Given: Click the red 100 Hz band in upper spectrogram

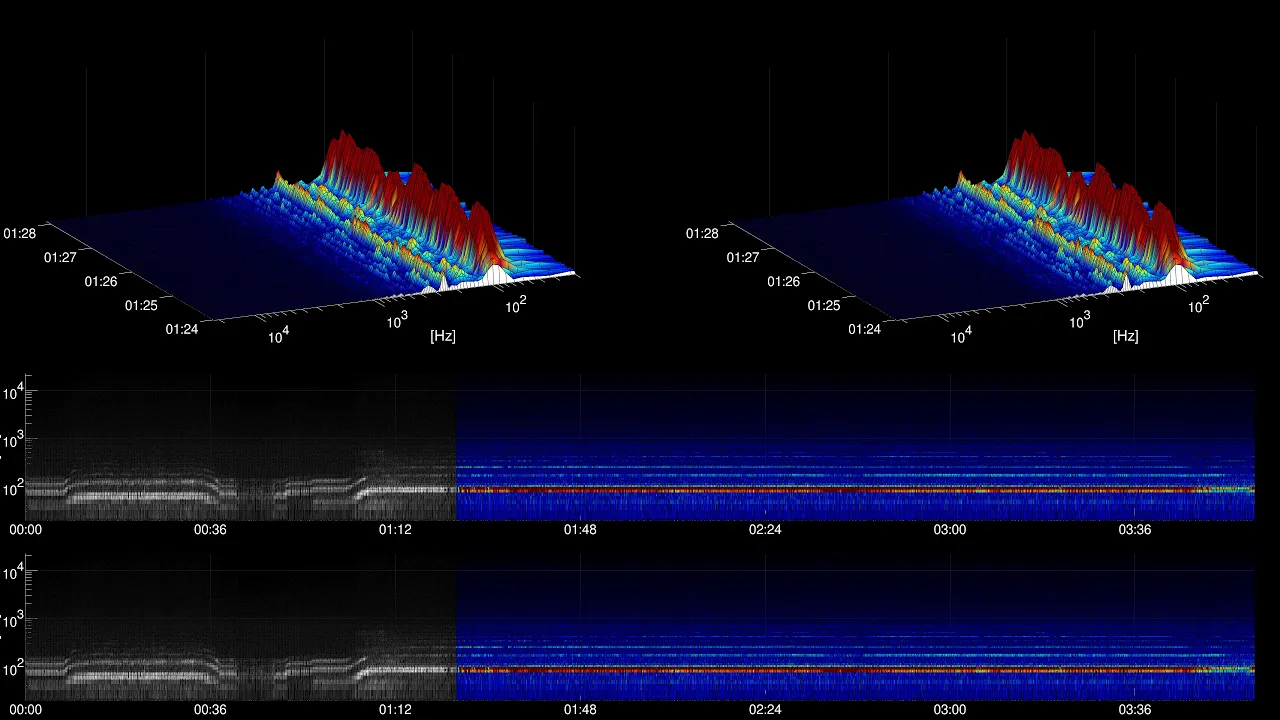Looking at the screenshot, I should click(855, 490).
